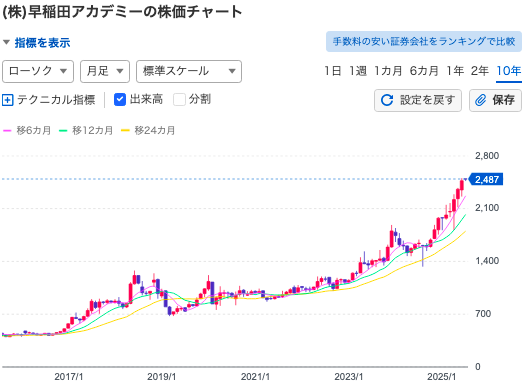Image resolution: width=523 pixels, height=388 pixels.
Task: Select the 1カ月 time range
Action: [x=388, y=71]
